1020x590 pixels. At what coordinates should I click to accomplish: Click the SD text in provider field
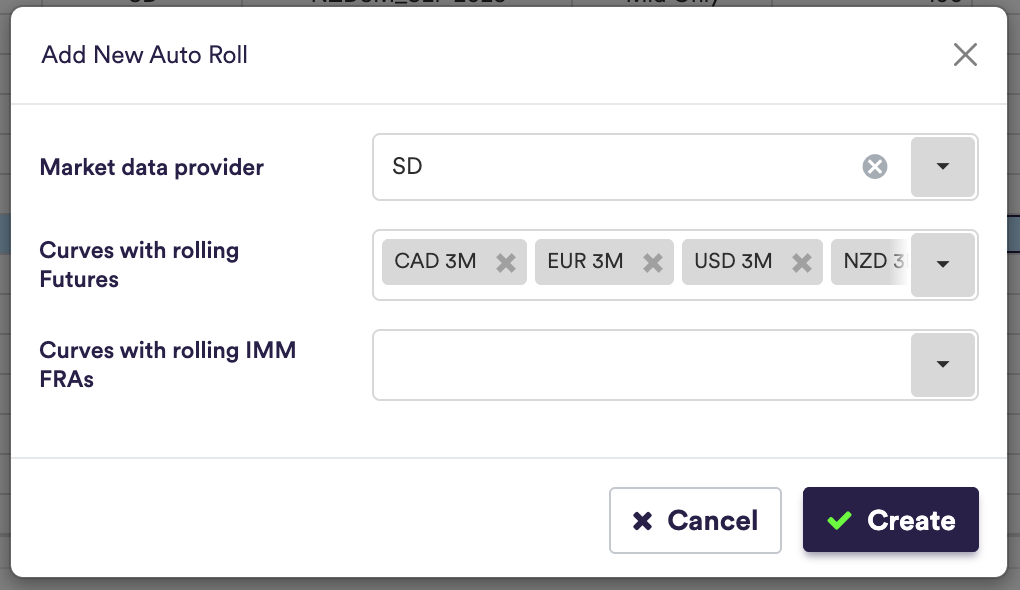(408, 167)
